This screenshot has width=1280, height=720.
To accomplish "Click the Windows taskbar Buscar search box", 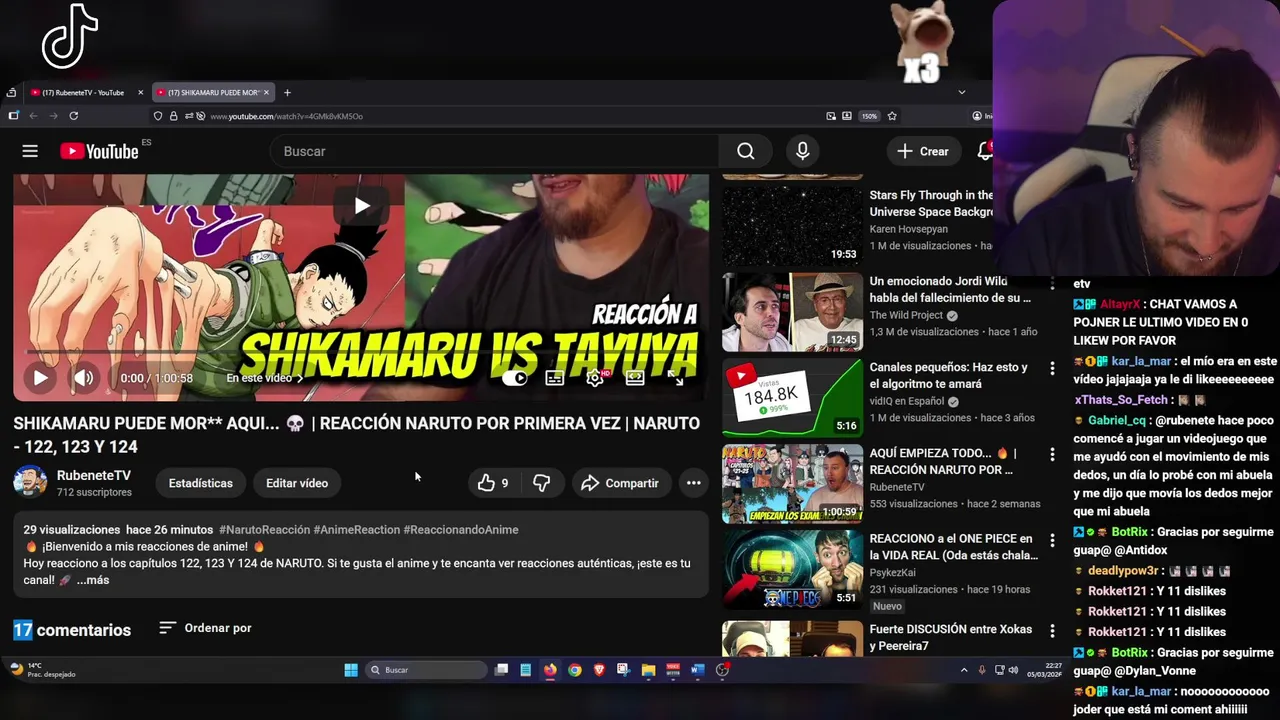I will [426, 670].
